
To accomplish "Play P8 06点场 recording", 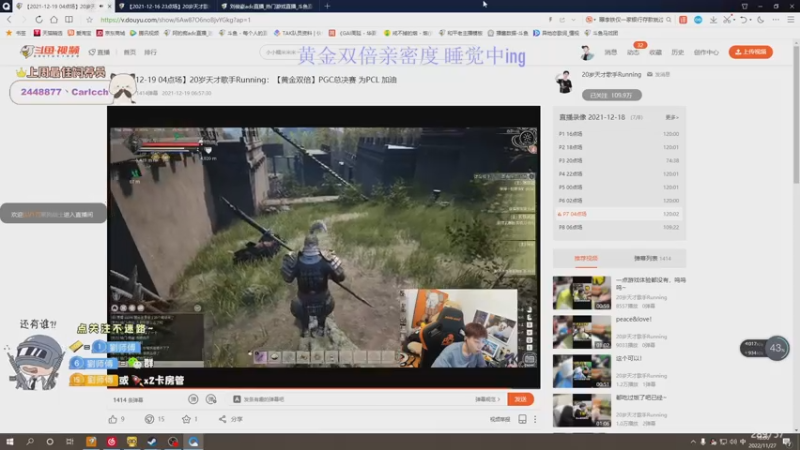I will (x=619, y=227).
